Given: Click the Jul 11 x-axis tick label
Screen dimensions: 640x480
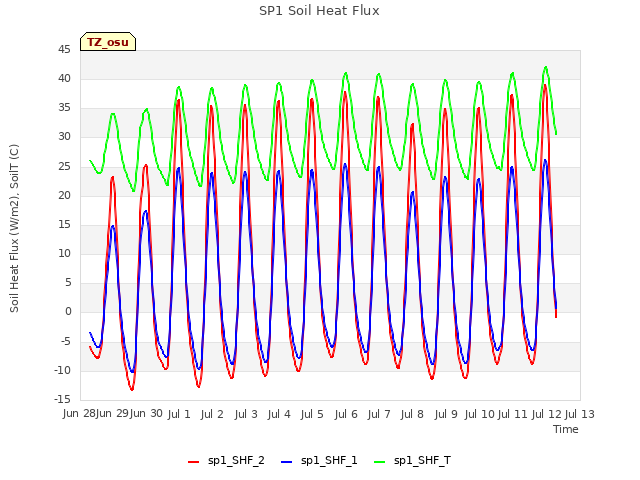Looking at the screenshot, I should pyautogui.click(x=513, y=414).
